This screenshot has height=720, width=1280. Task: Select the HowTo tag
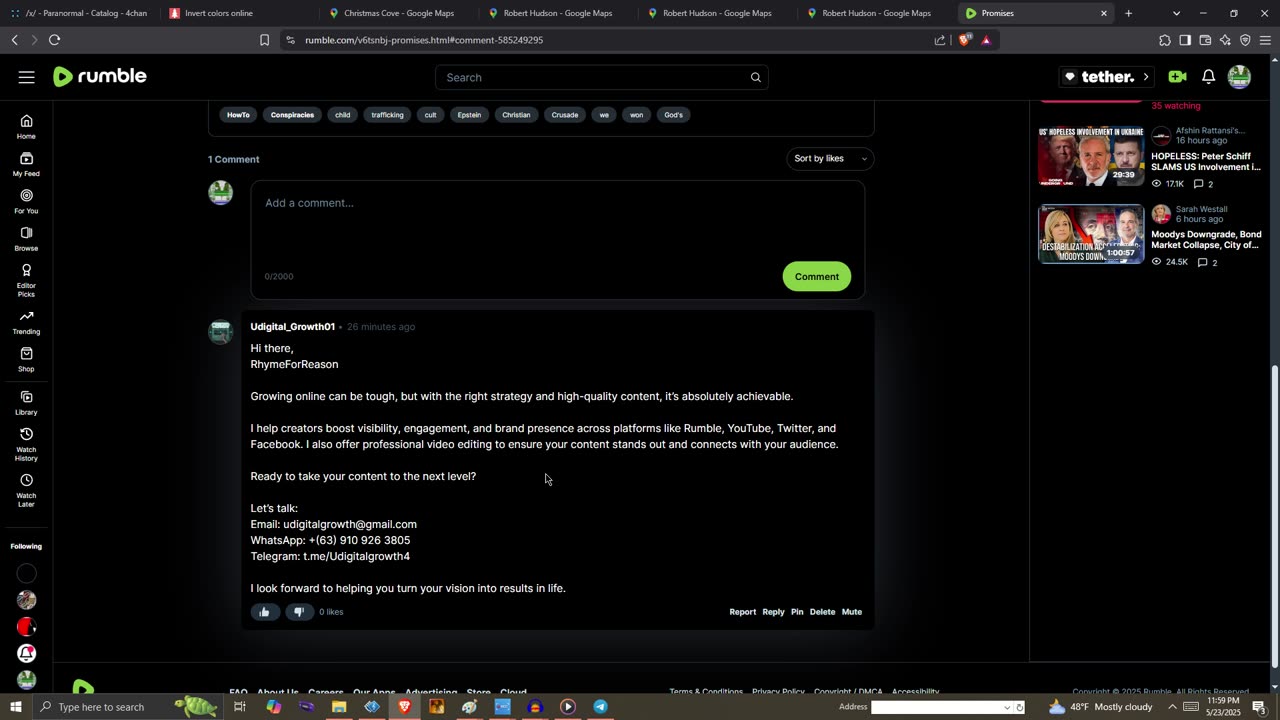pos(238,115)
